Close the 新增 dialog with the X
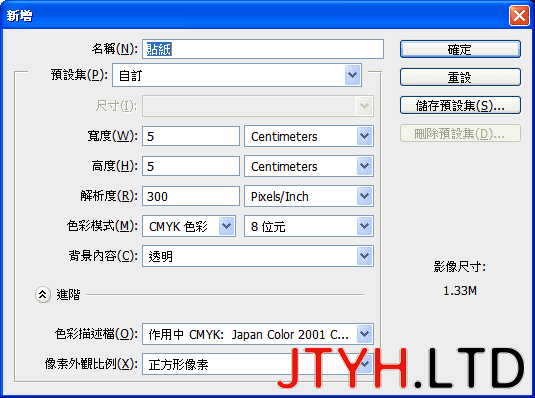Viewport: 535px width, 398px height. tap(519, 15)
